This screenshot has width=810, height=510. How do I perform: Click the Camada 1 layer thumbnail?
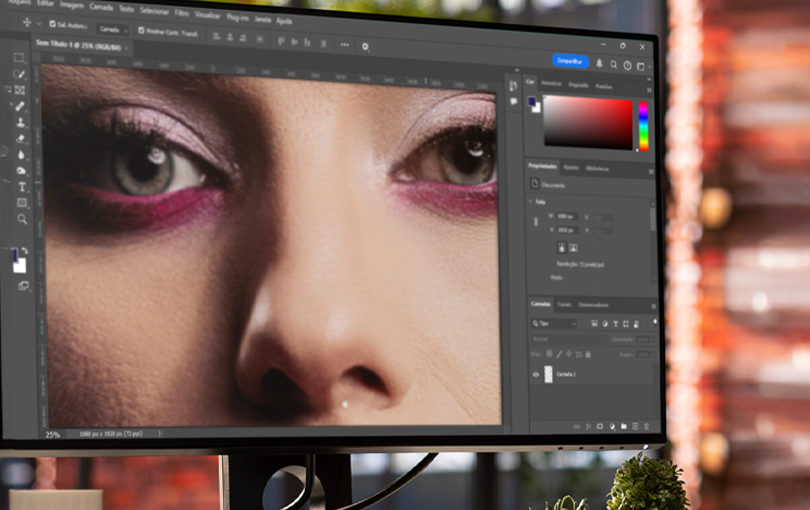[x=547, y=374]
